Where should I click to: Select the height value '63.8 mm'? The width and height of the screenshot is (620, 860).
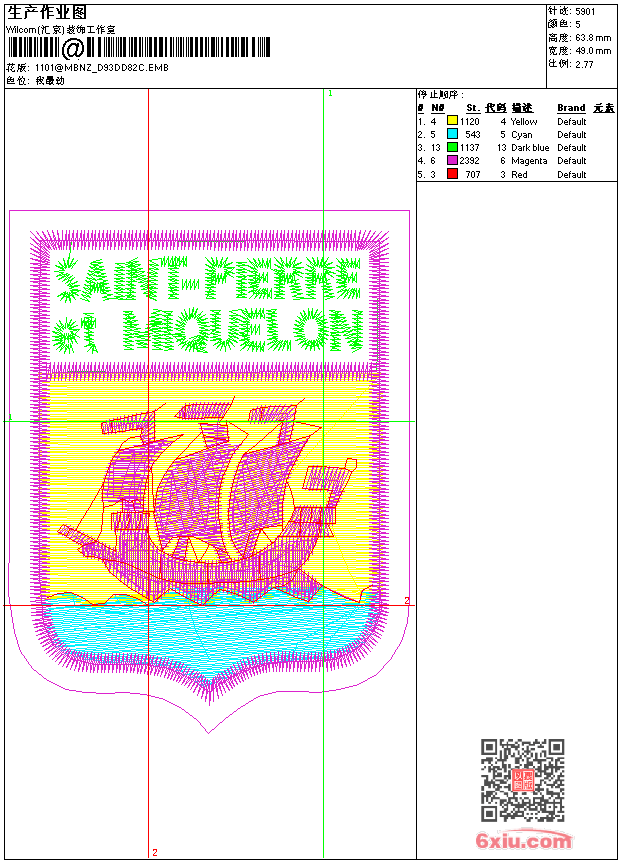point(593,38)
